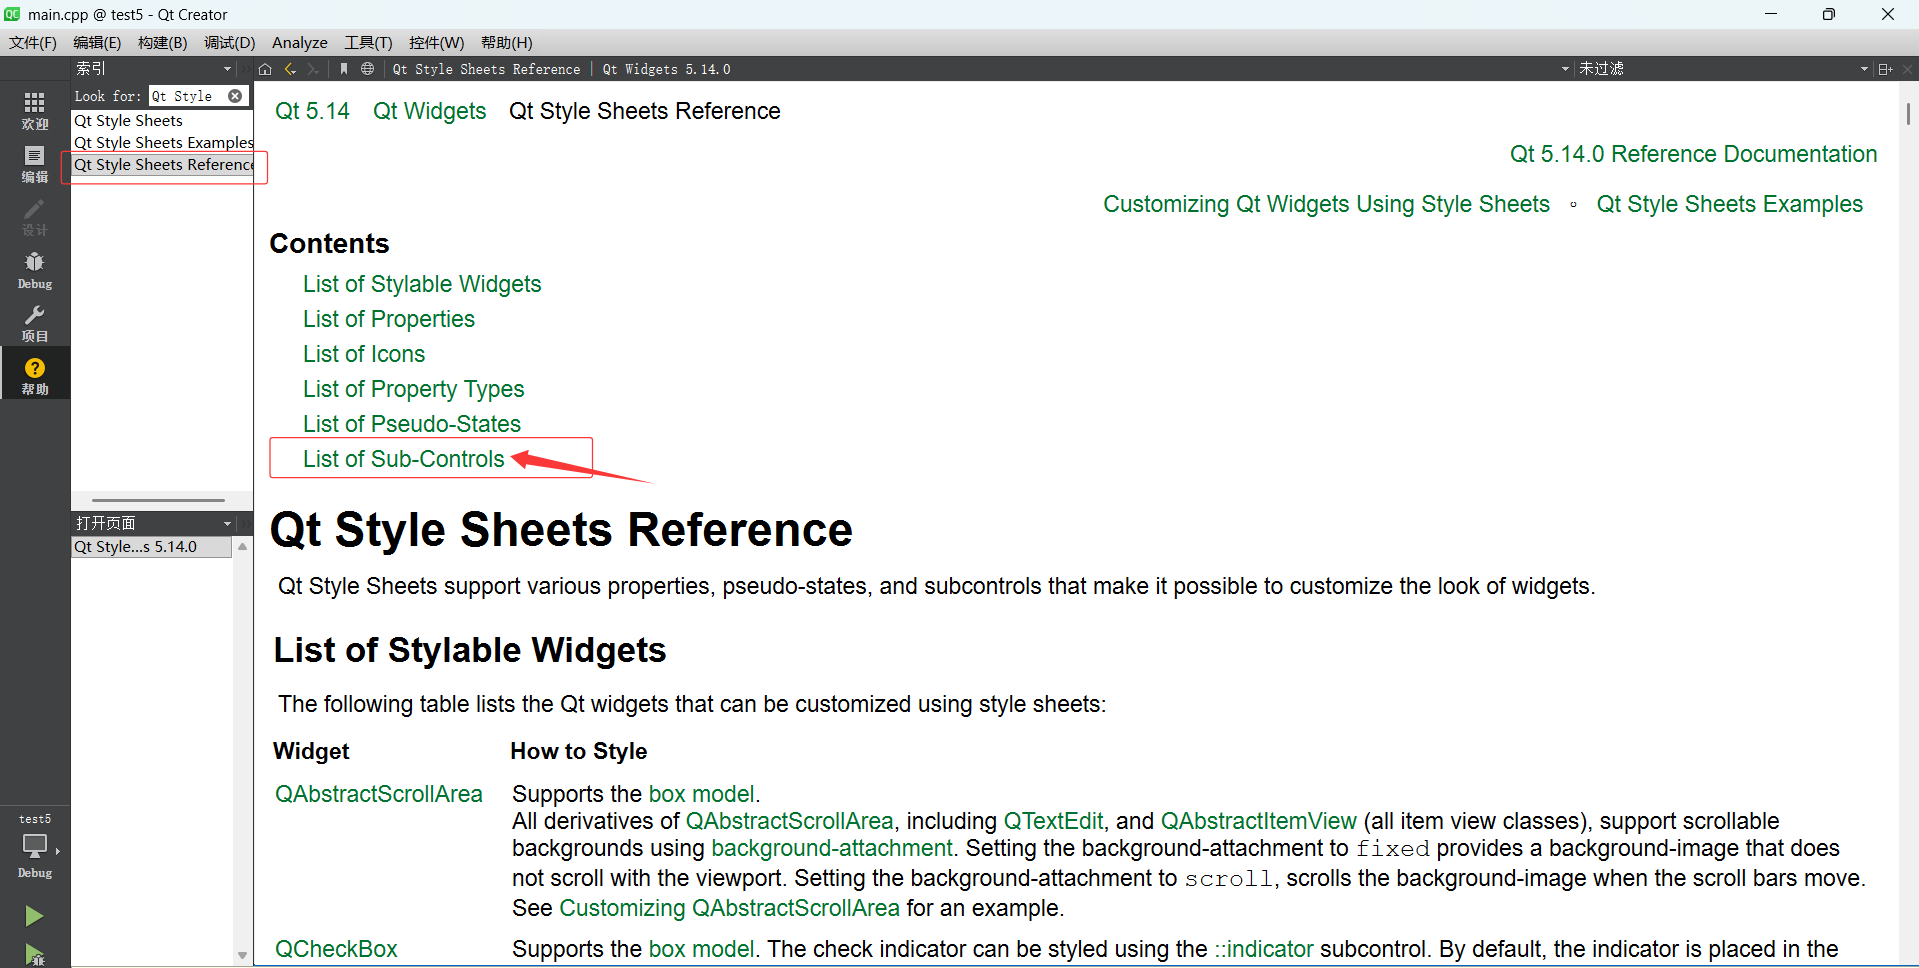The height and width of the screenshot is (968, 1919).
Task: Follow the Qt 5.14 breadcrumb link
Action: (x=312, y=111)
